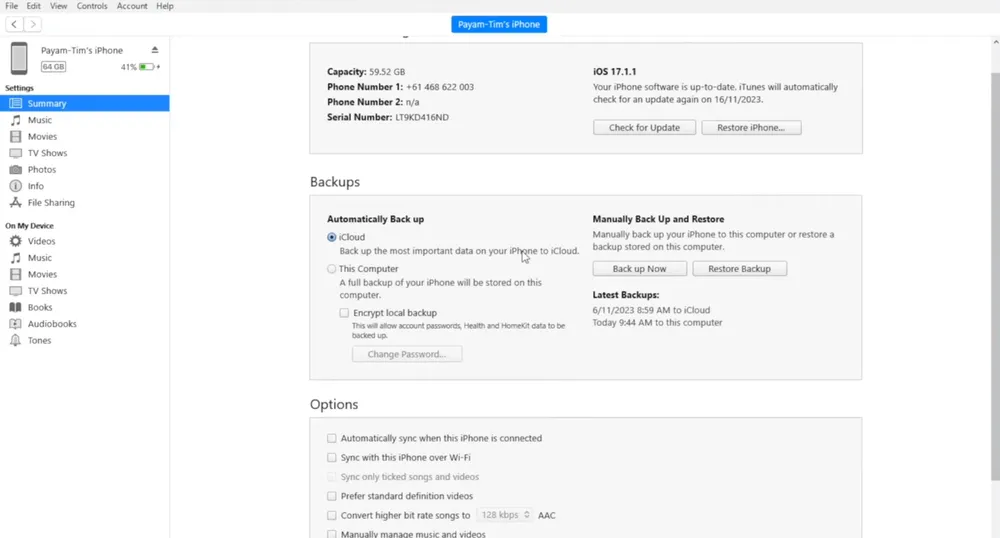Eject Payam-Tim's iPhone
This screenshot has width=1000, height=538.
[154, 50]
